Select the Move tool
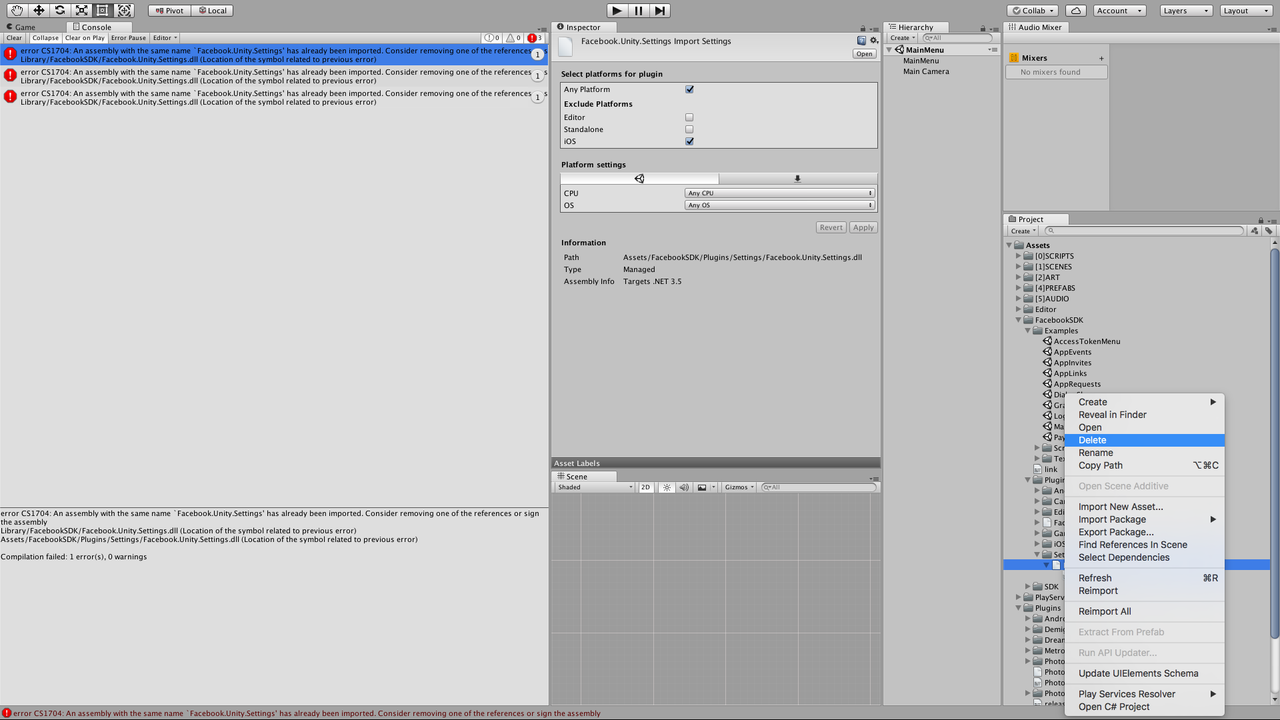Viewport: 1280px width, 720px height. coord(38,10)
